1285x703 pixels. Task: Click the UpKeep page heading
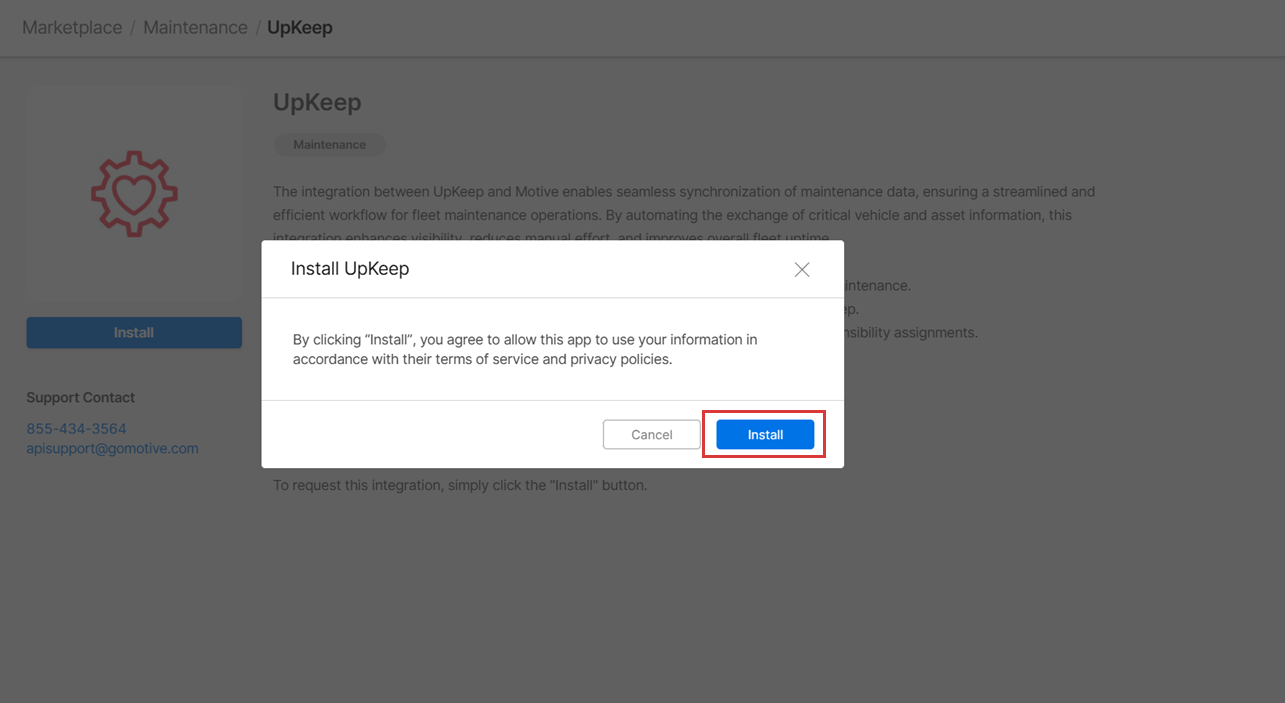pyautogui.click(x=317, y=102)
